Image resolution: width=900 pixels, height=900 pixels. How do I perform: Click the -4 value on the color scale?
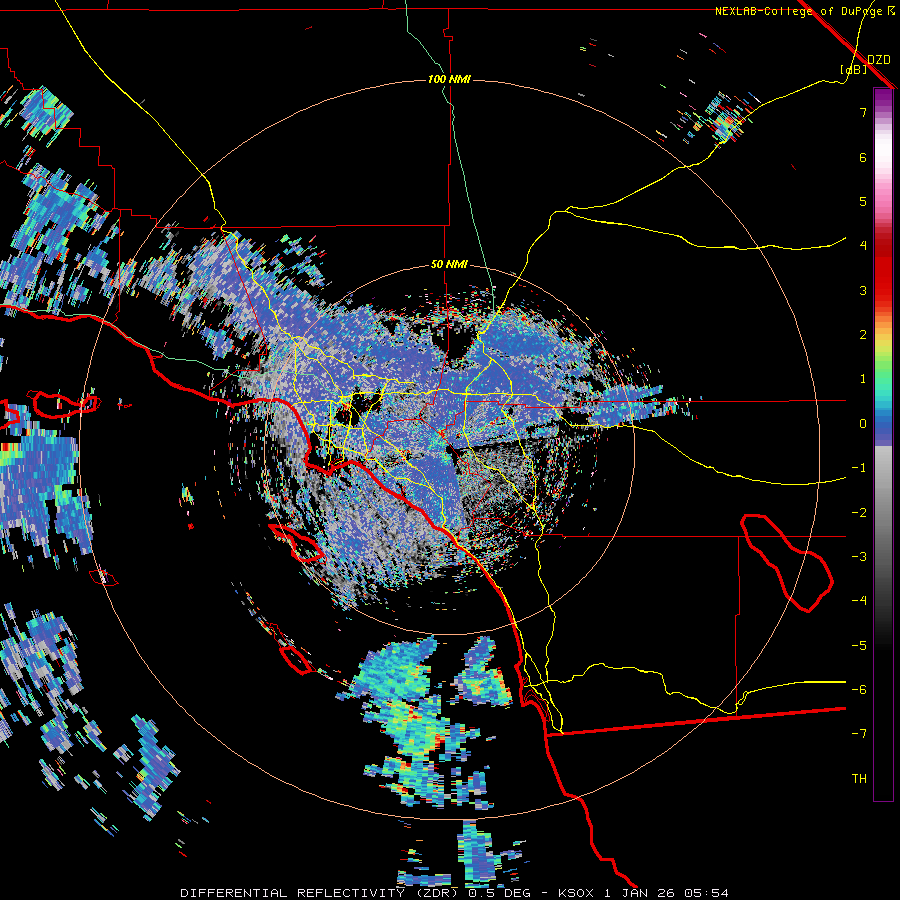[x=859, y=601]
